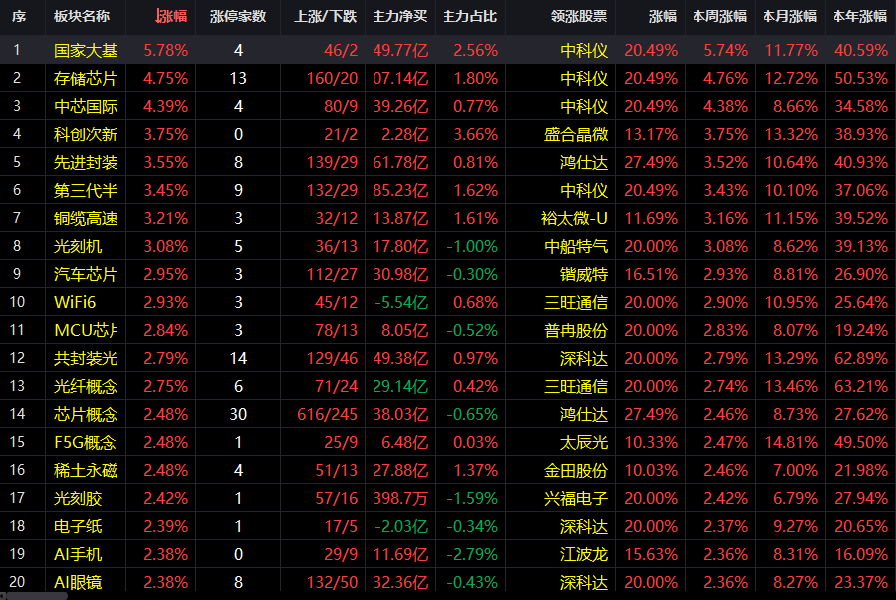This screenshot has width=896, height=600.
Task: Open sector 汽车芯片
Action: point(86,274)
